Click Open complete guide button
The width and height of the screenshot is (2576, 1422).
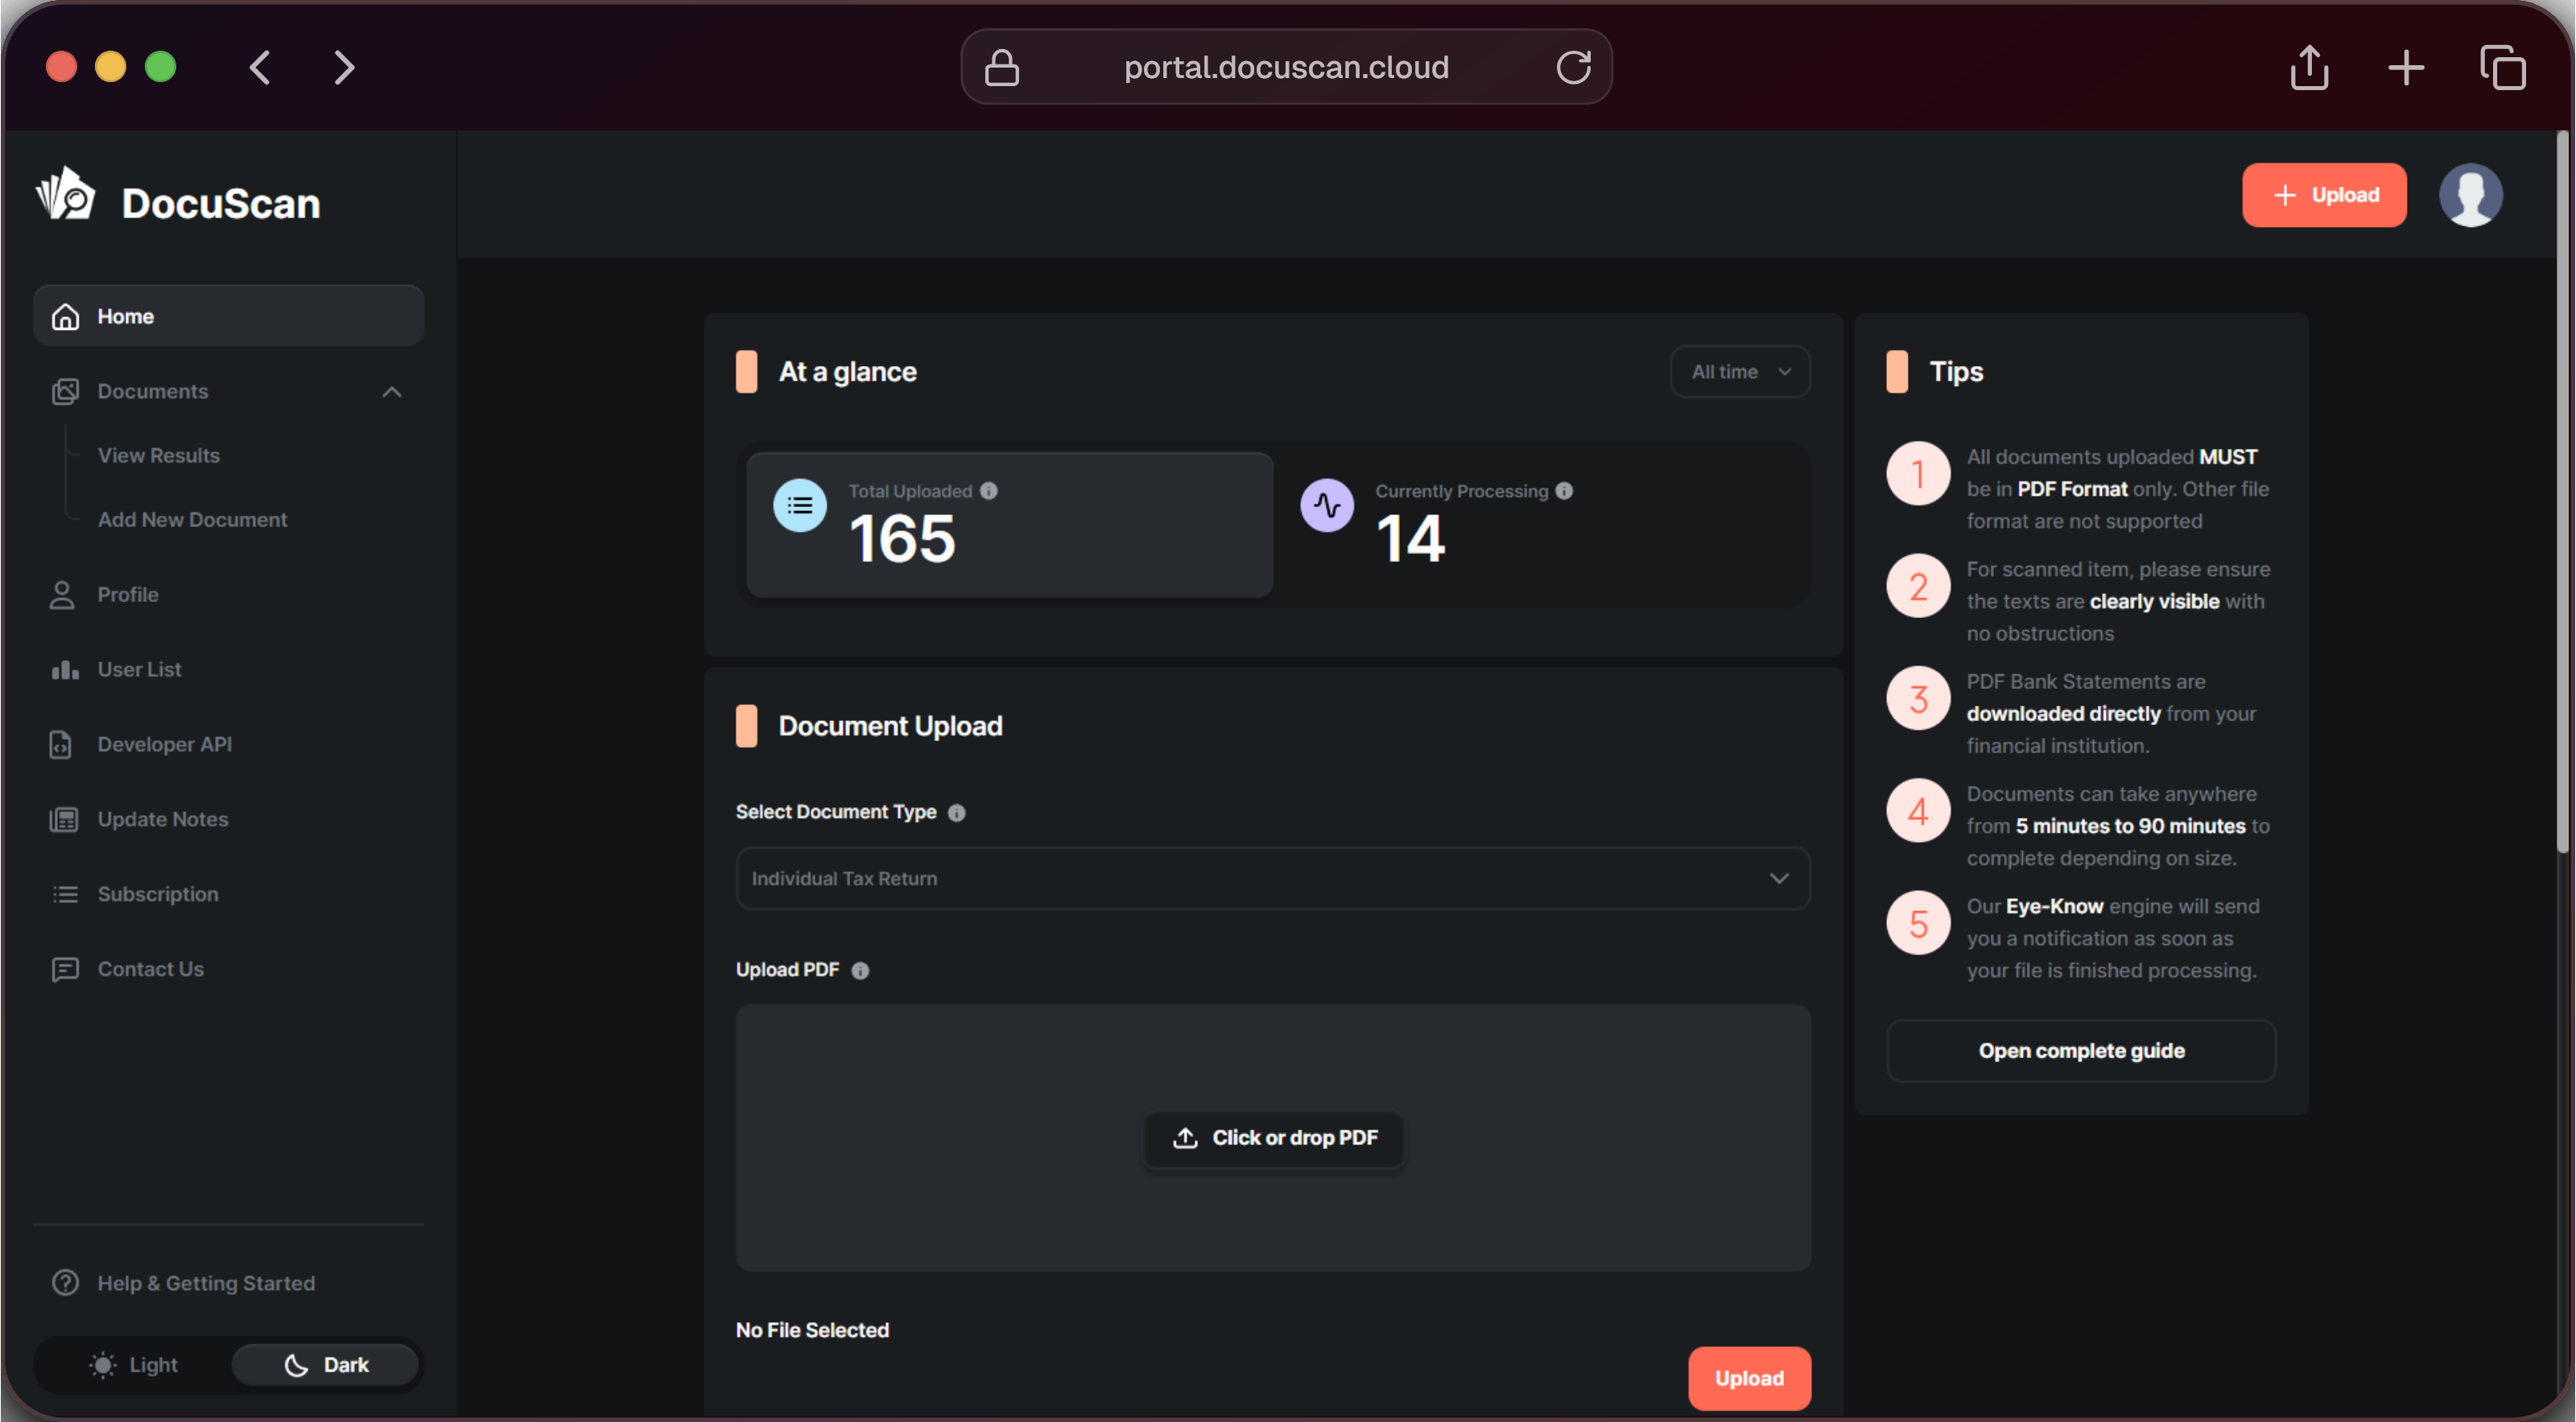pyautogui.click(x=2080, y=1051)
